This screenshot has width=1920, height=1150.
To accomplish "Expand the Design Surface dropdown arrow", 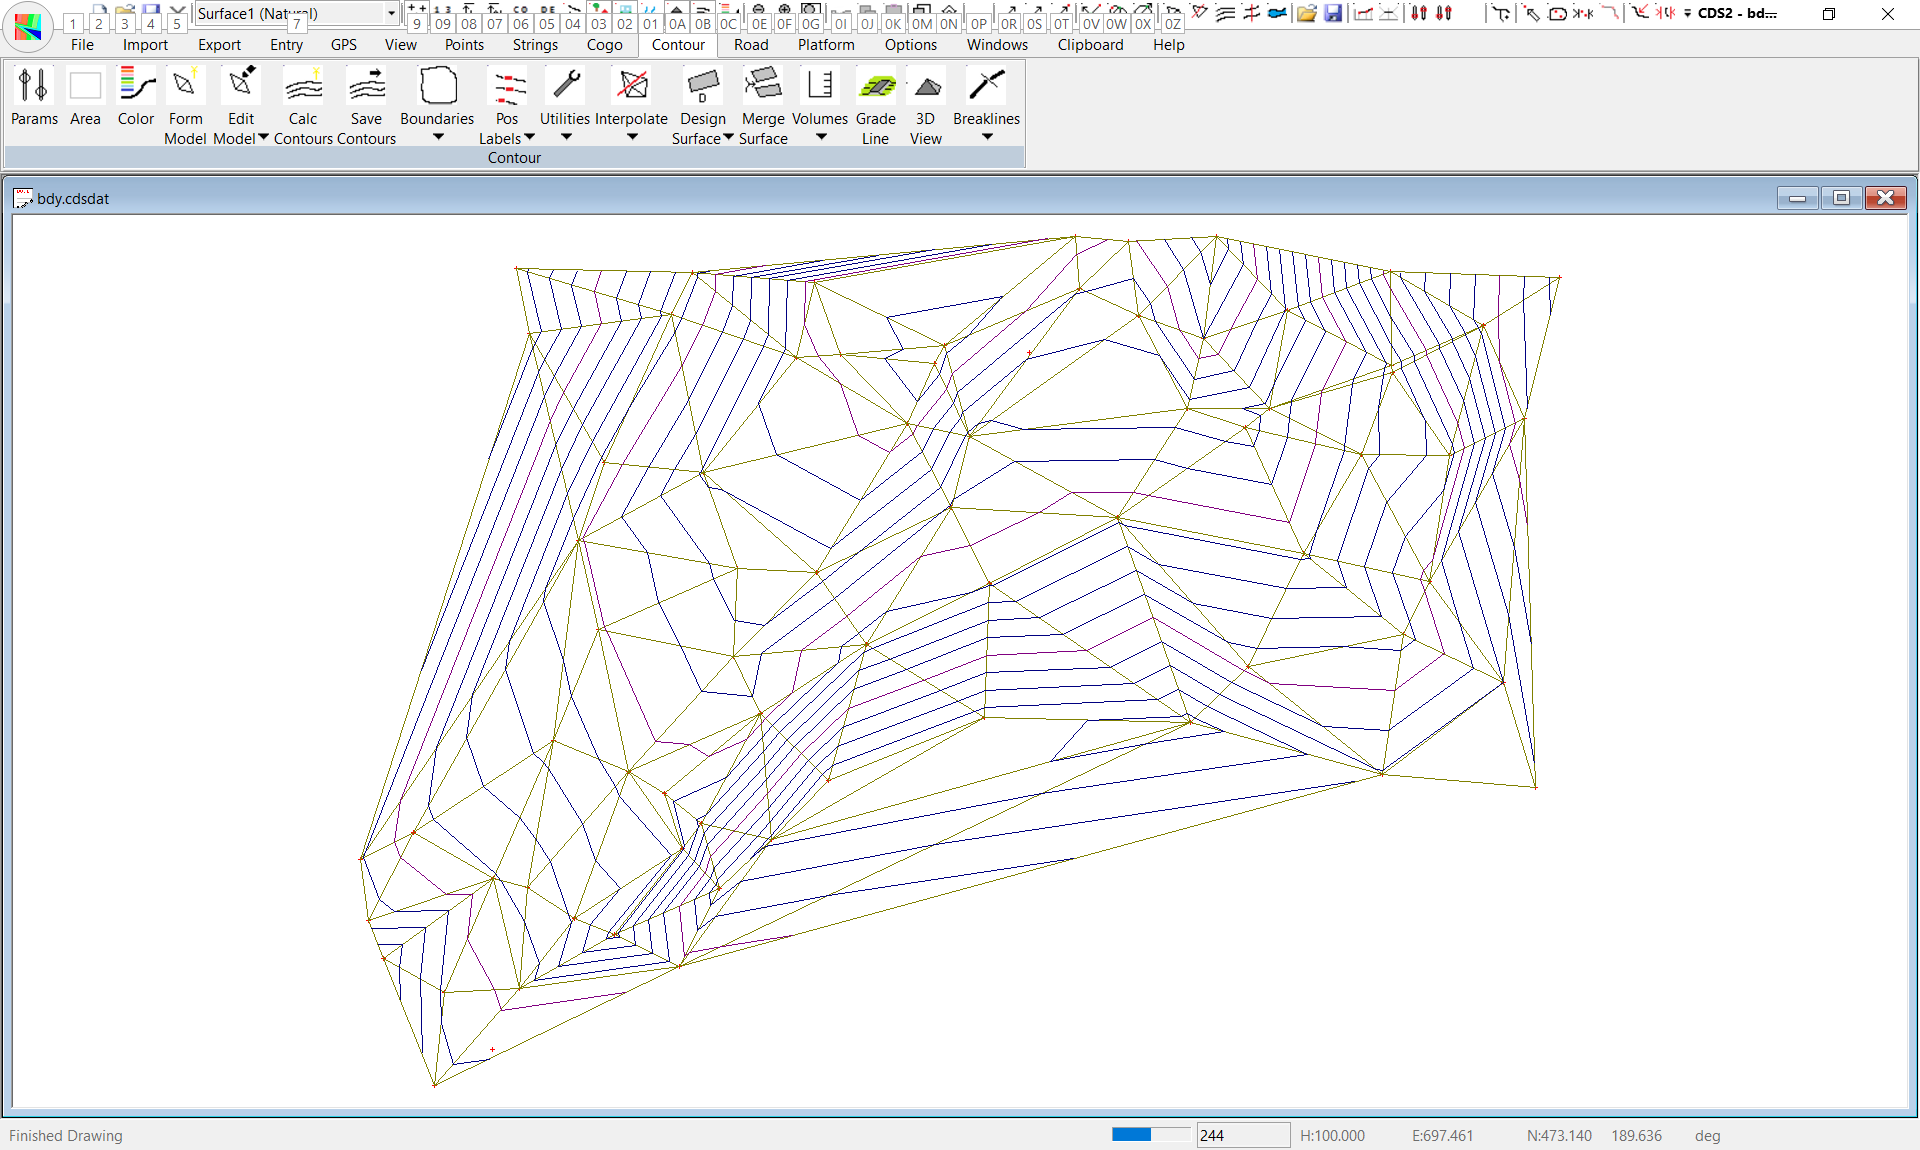I will [x=728, y=138].
